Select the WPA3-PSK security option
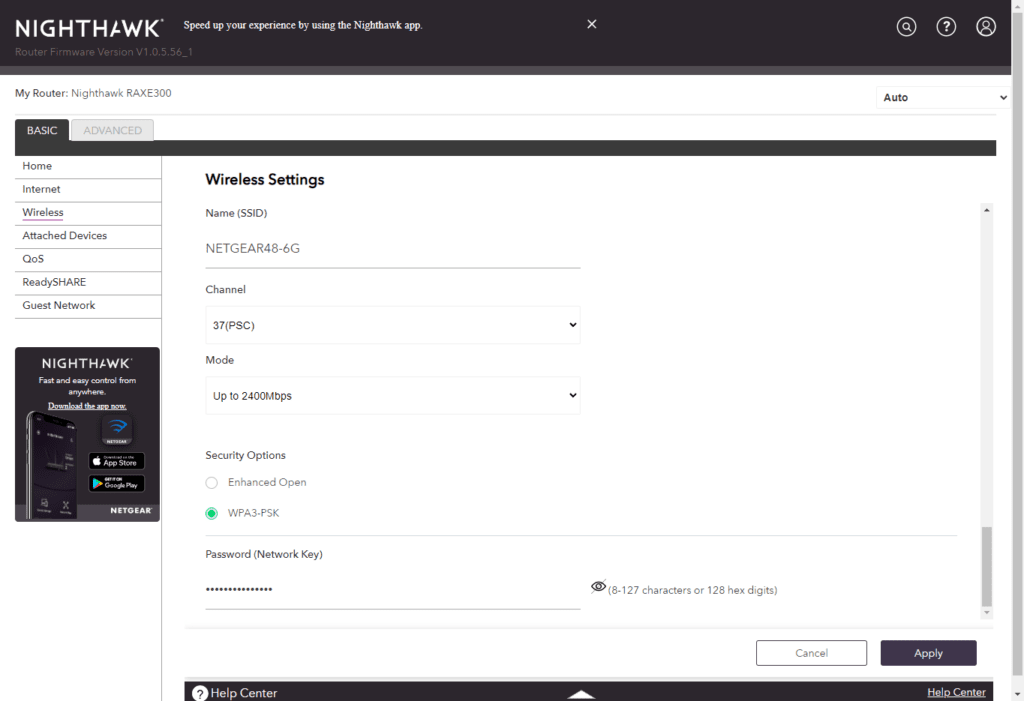 pyautogui.click(x=211, y=514)
